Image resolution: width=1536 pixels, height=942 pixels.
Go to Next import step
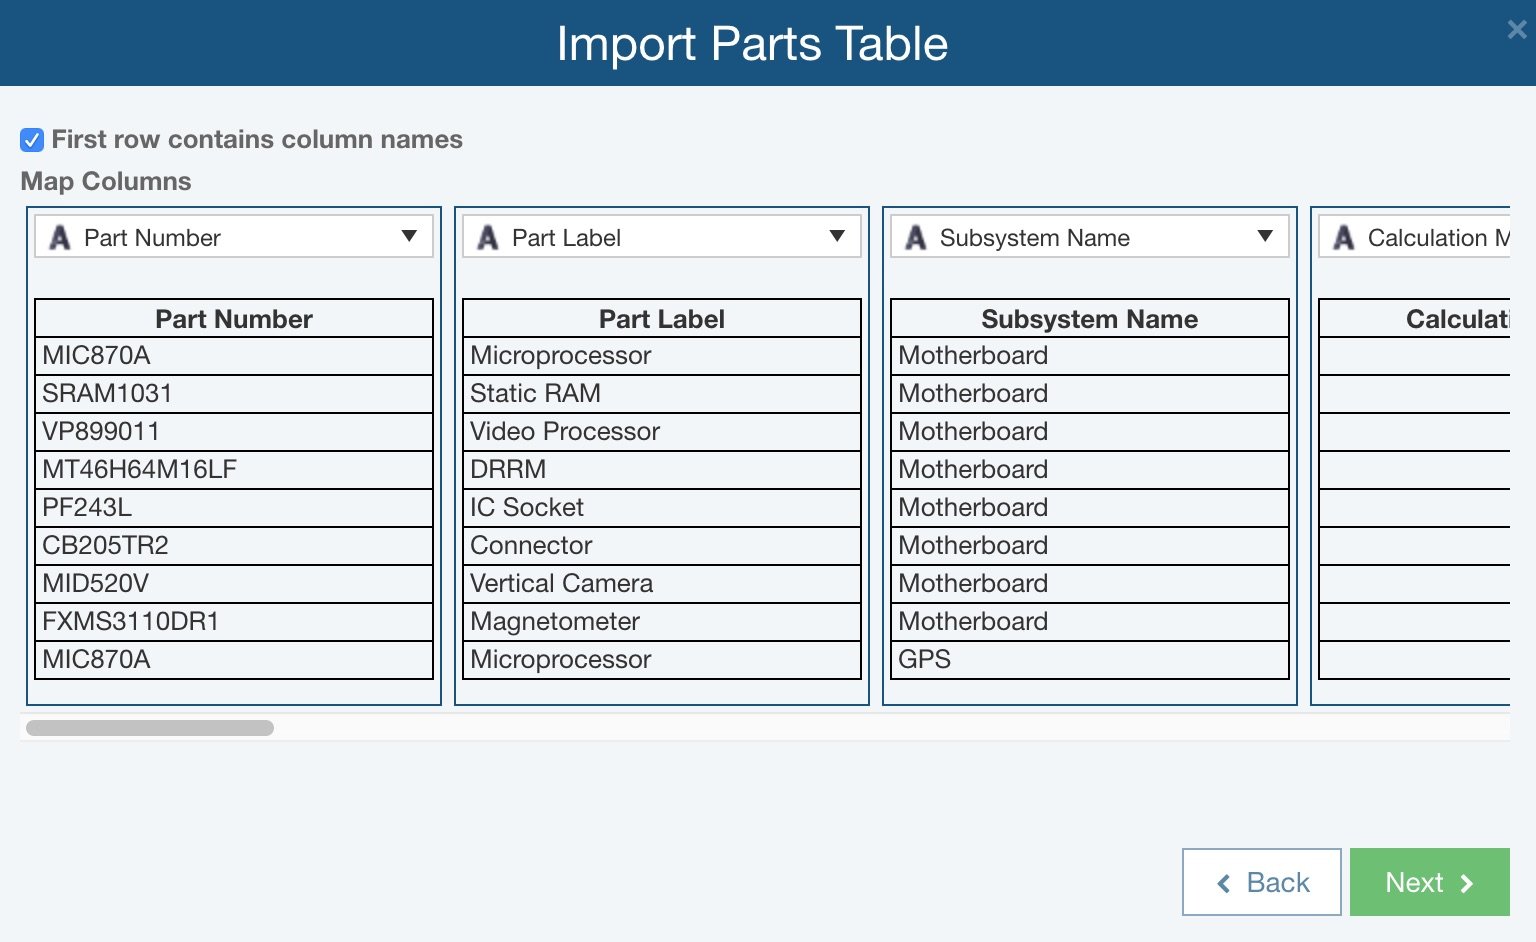click(1429, 882)
